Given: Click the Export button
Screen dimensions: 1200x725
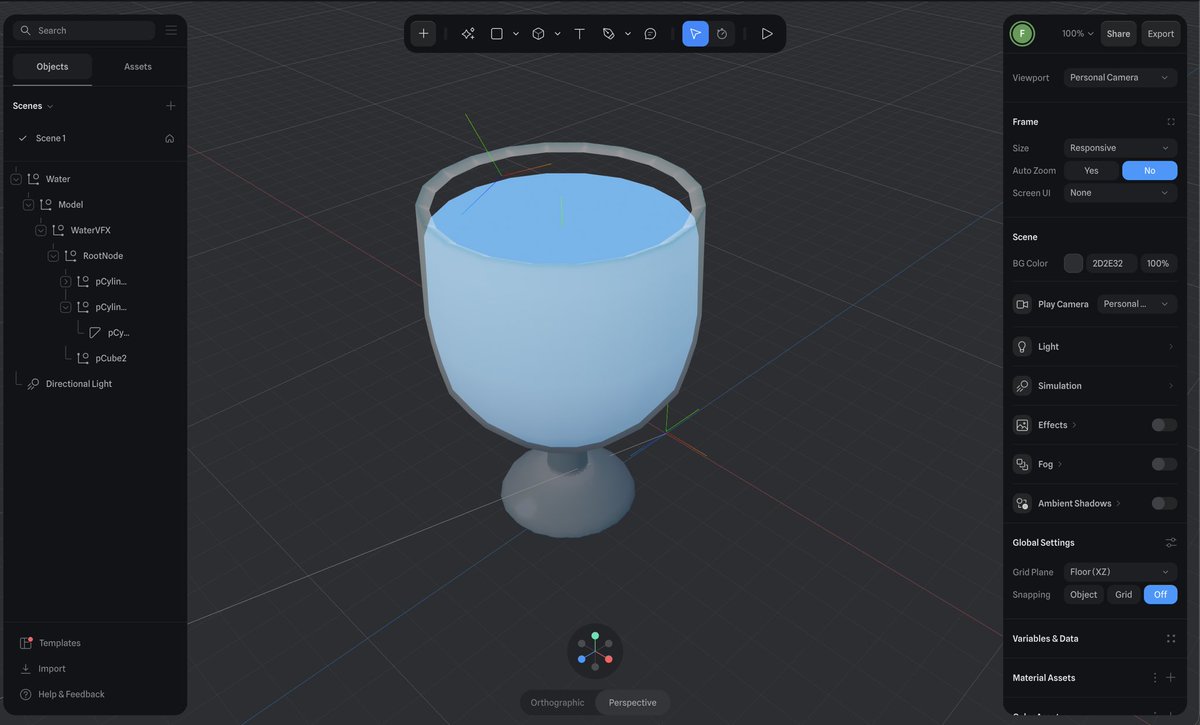Looking at the screenshot, I should (1161, 34).
